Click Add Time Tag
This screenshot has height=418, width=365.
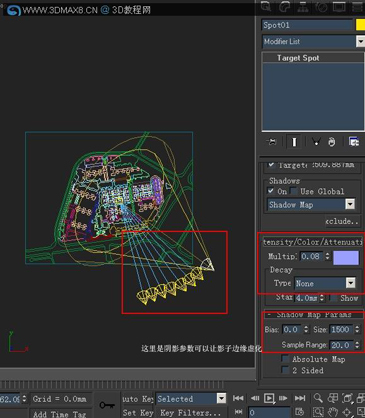(x=59, y=414)
